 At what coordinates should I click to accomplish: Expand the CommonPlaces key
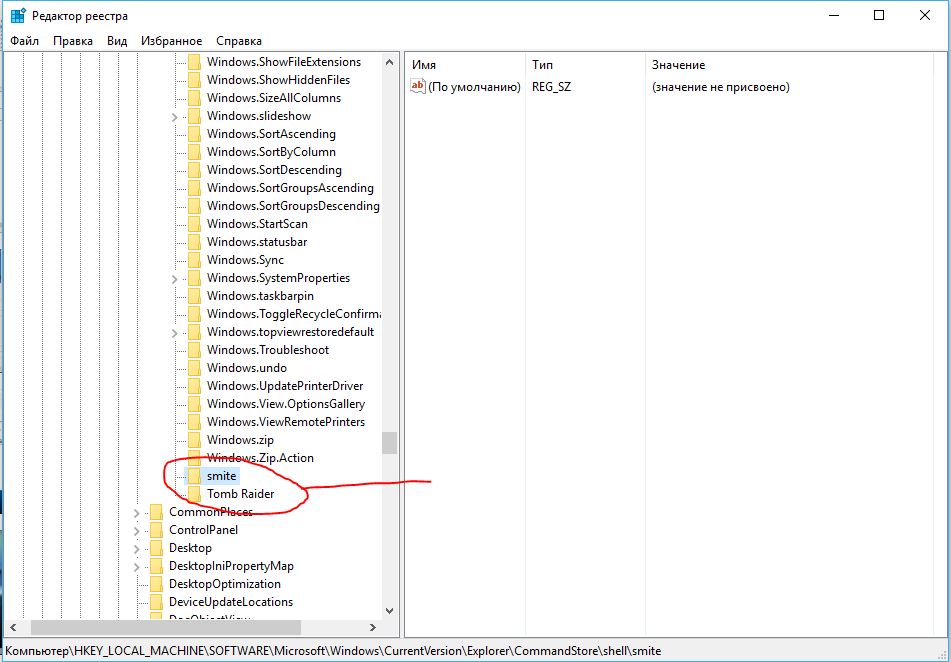coord(137,512)
